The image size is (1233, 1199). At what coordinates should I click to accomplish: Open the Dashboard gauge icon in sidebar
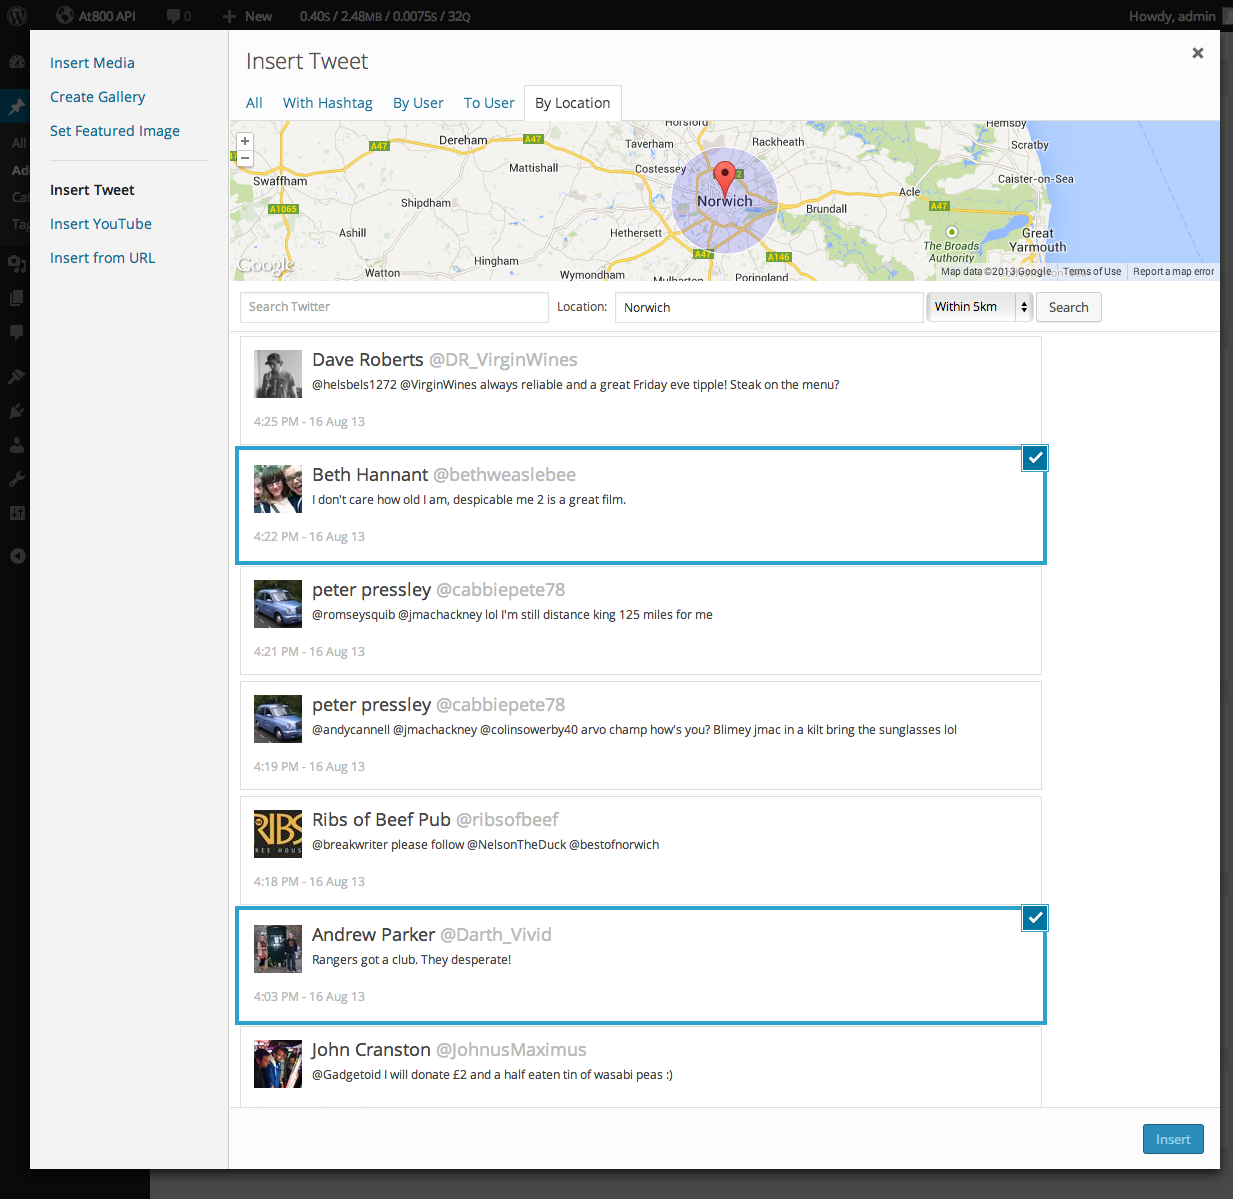pos(17,62)
